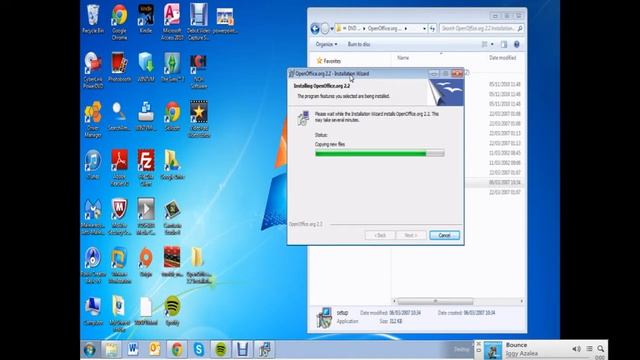Open the Recycle Bin desktop icon

(x=93, y=18)
